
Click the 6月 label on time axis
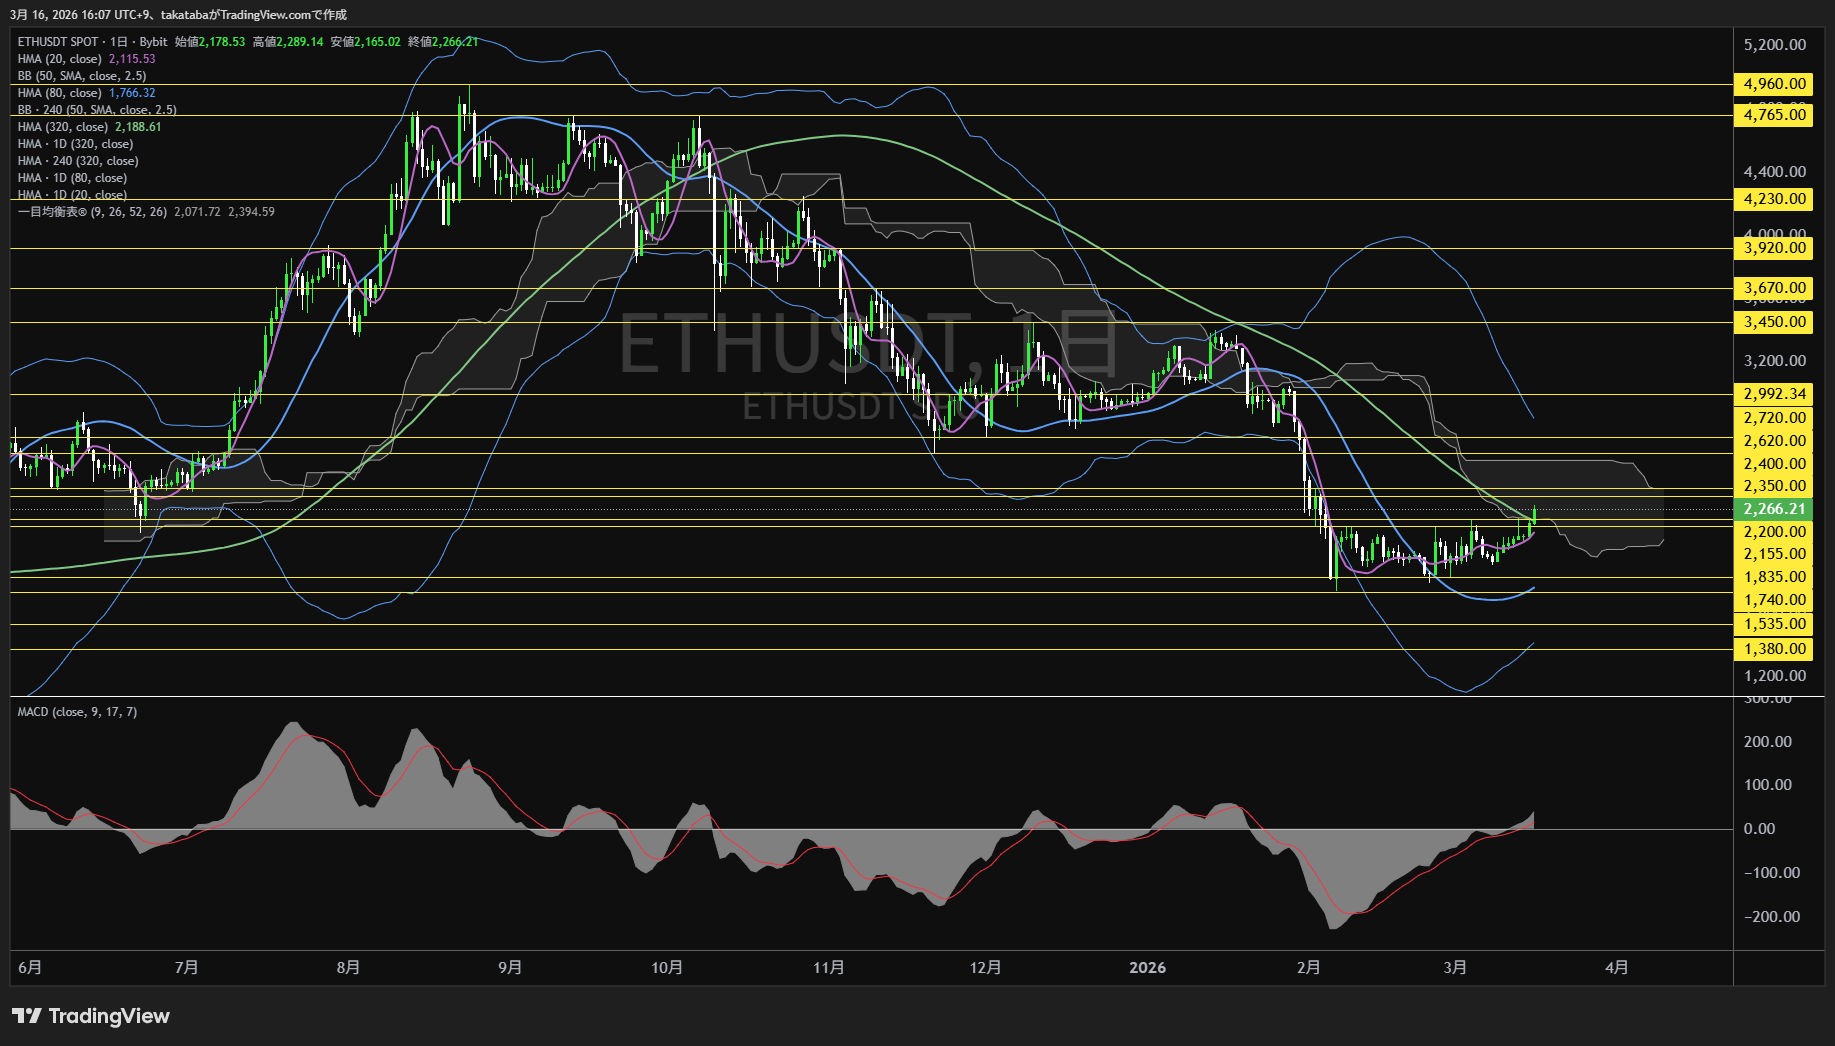pyautogui.click(x=30, y=967)
